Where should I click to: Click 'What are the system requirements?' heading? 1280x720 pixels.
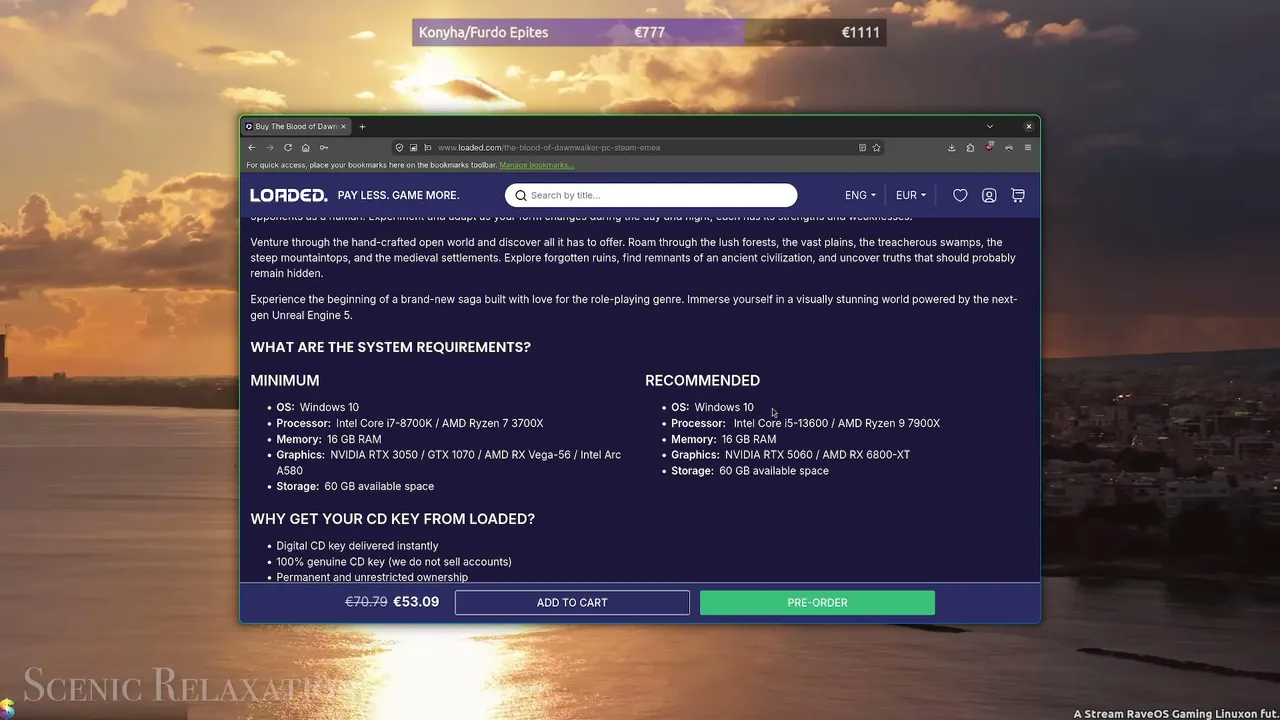(x=390, y=347)
